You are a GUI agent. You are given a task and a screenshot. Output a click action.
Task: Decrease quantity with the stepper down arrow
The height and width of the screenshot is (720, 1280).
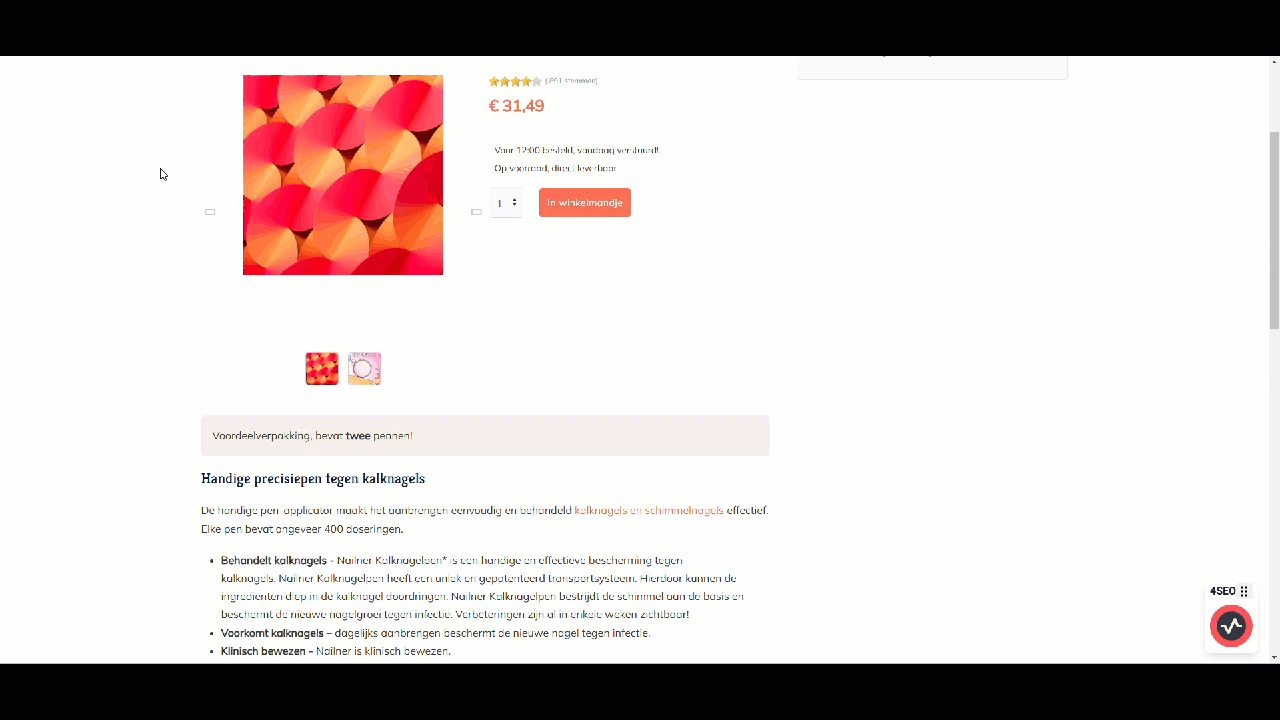515,206
